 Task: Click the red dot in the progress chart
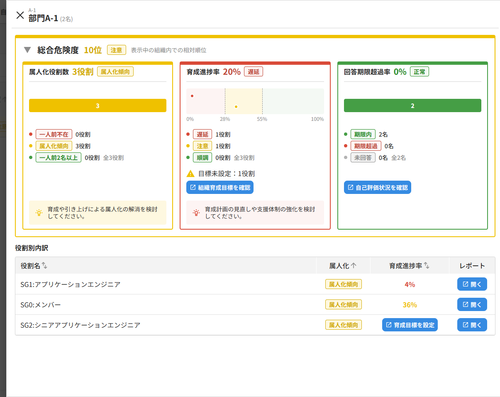(x=192, y=96)
